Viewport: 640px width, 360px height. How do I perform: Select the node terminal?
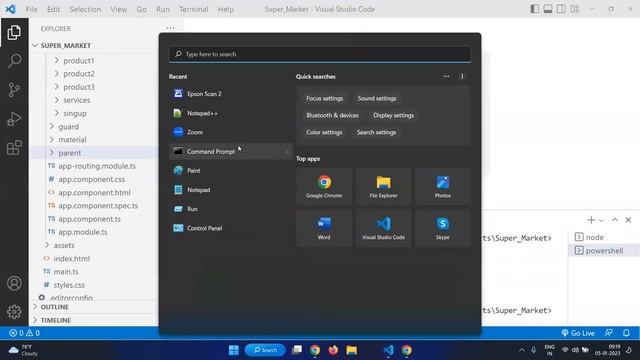pos(604,237)
